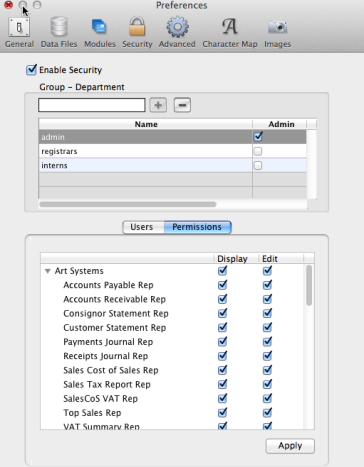
Task: Check Admin box for registrars group
Action: pos(258,151)
